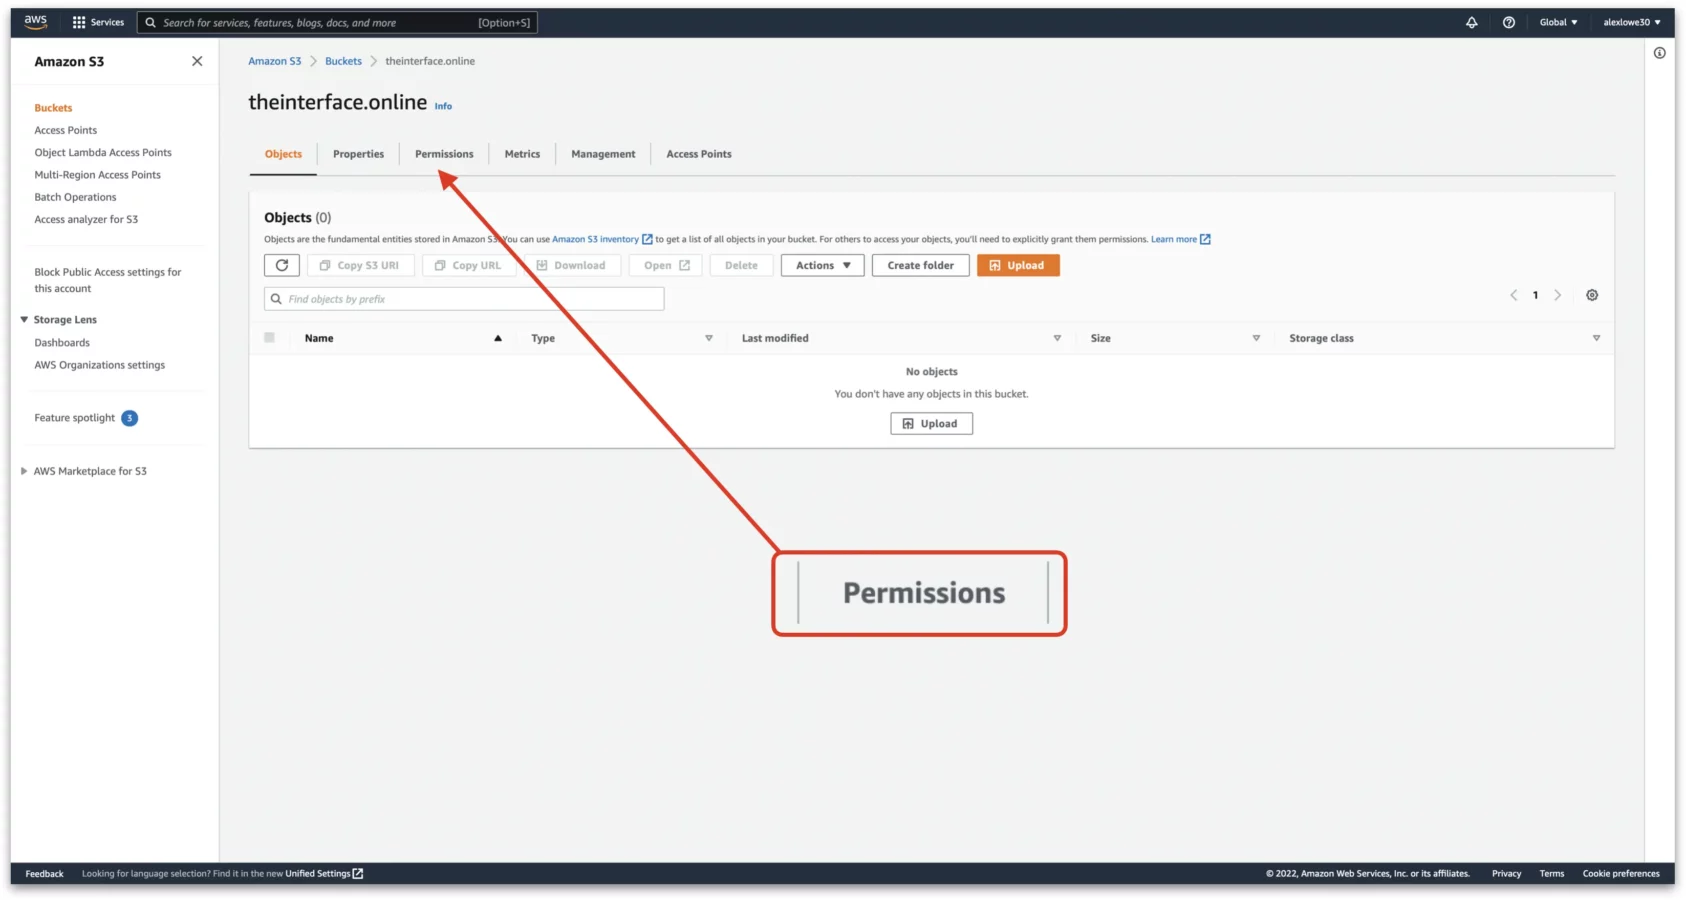Click the top services search box
Image resolution: width=1686 pixels, height=900 pixels.
point(337,22)
